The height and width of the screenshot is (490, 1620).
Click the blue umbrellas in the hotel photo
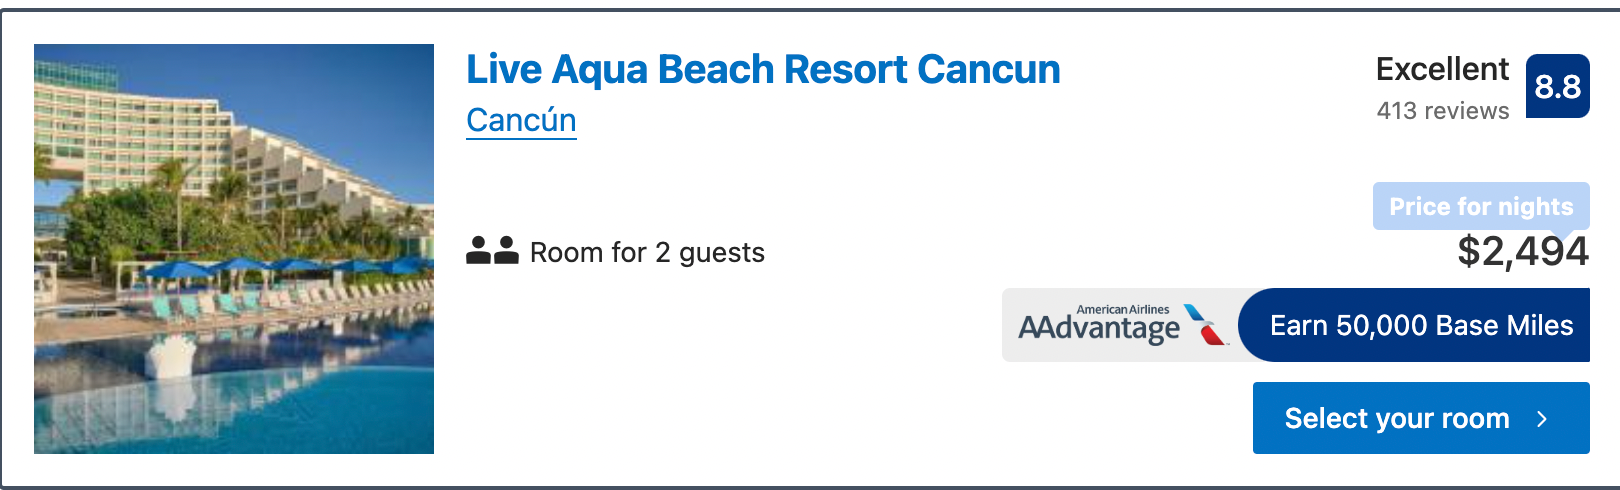(290, 267)
